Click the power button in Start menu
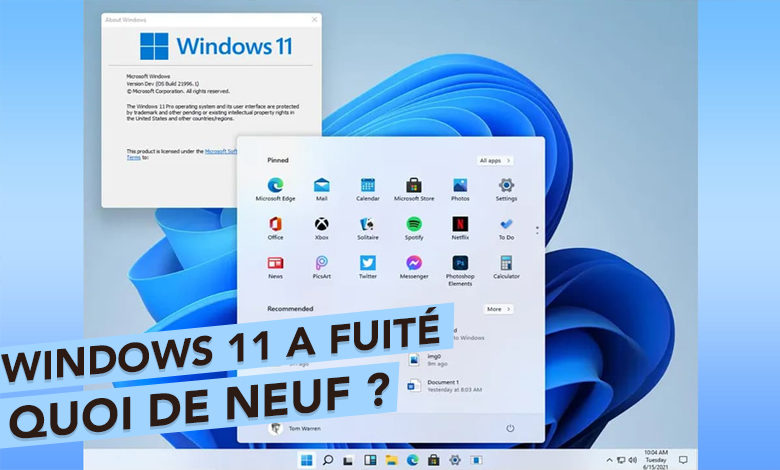Viewport: 780px width, 470px height. point(510,428)
